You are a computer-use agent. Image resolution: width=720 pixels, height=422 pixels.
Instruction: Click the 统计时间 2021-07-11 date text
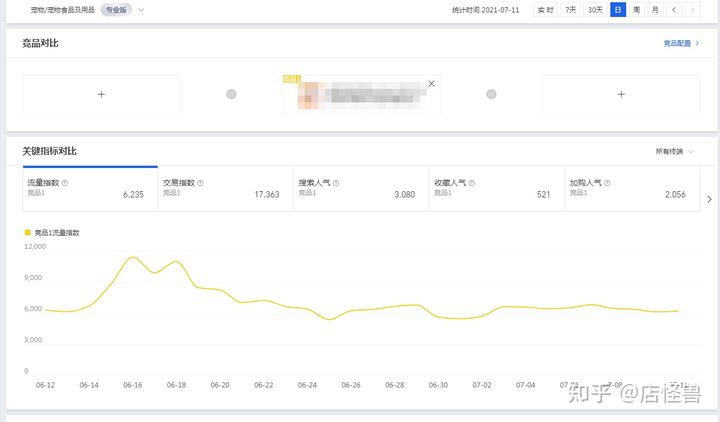(485, 10)
